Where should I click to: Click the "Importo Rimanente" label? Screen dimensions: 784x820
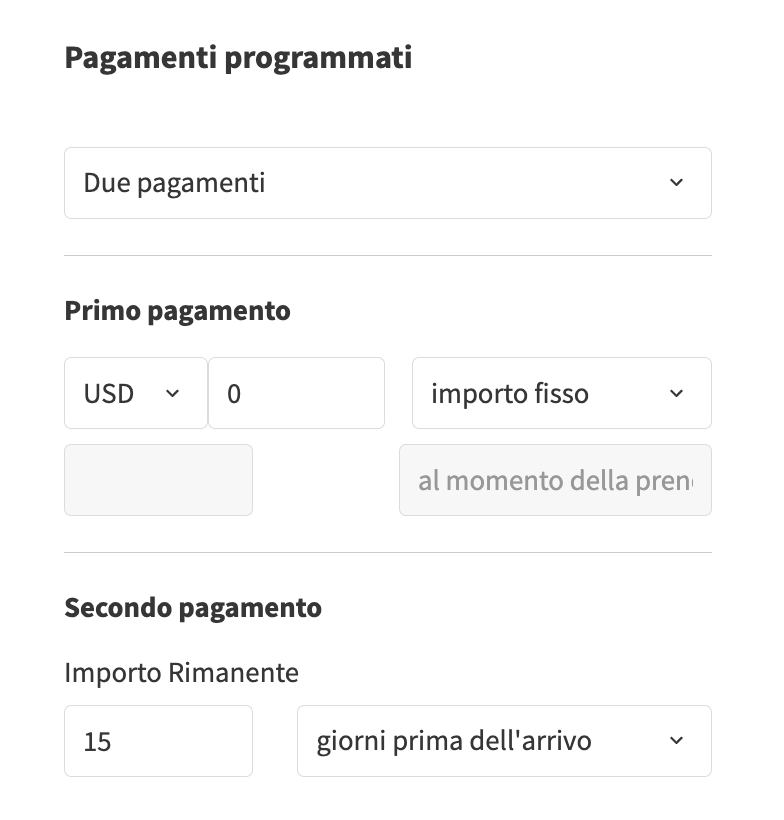[x=181, y=673]
